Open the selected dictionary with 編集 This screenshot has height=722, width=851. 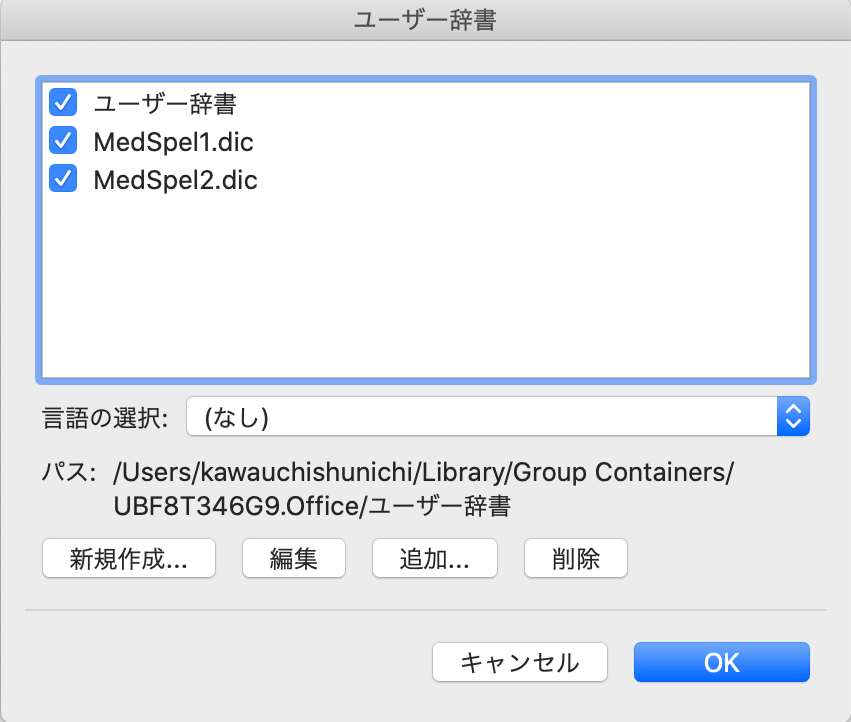coord(294,558)
